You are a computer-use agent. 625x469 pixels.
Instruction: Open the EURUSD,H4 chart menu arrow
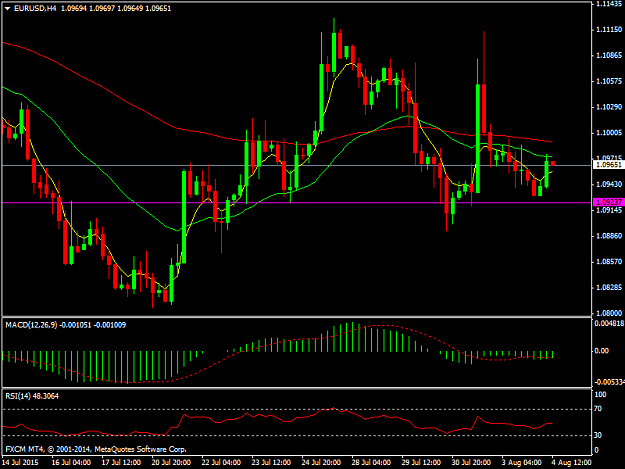click(7, 8)
